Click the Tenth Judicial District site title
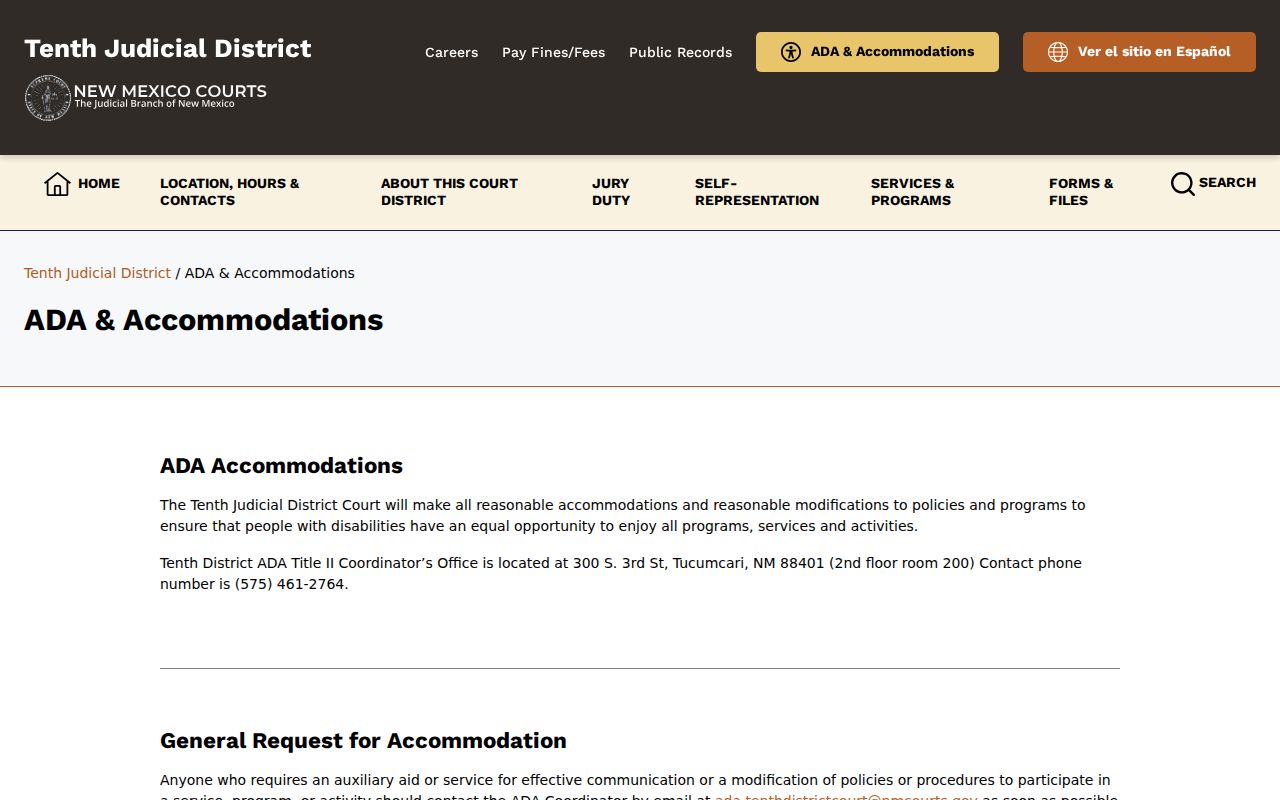The height and width of the screenshot is (800, 1280). tap(168, 49)
